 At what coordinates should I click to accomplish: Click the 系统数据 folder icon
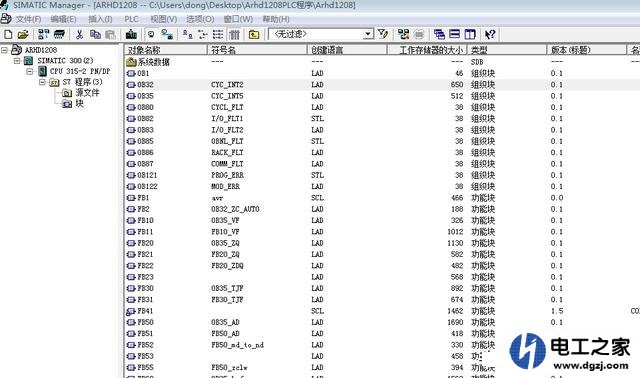click(x=131, y=62)
